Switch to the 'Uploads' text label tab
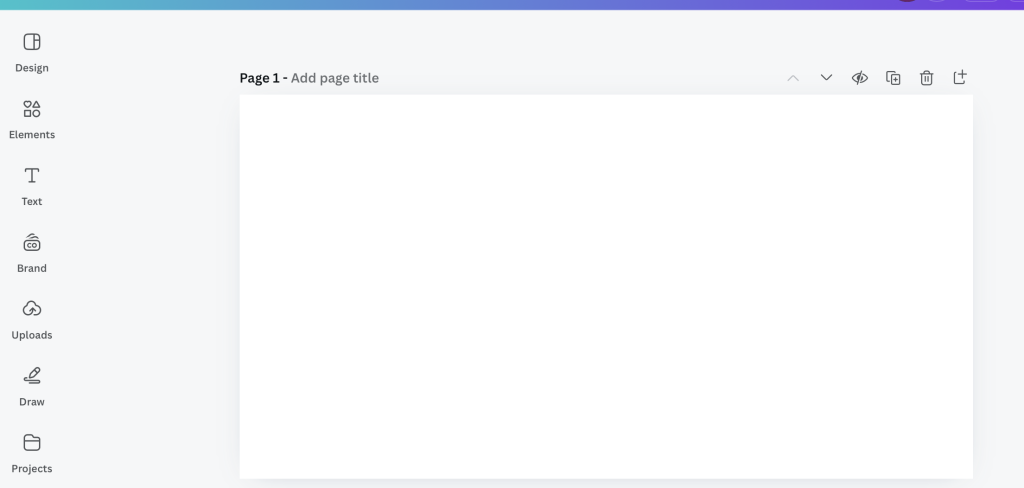The width and height of the screenshot is (1024, 488). [32, 335]
